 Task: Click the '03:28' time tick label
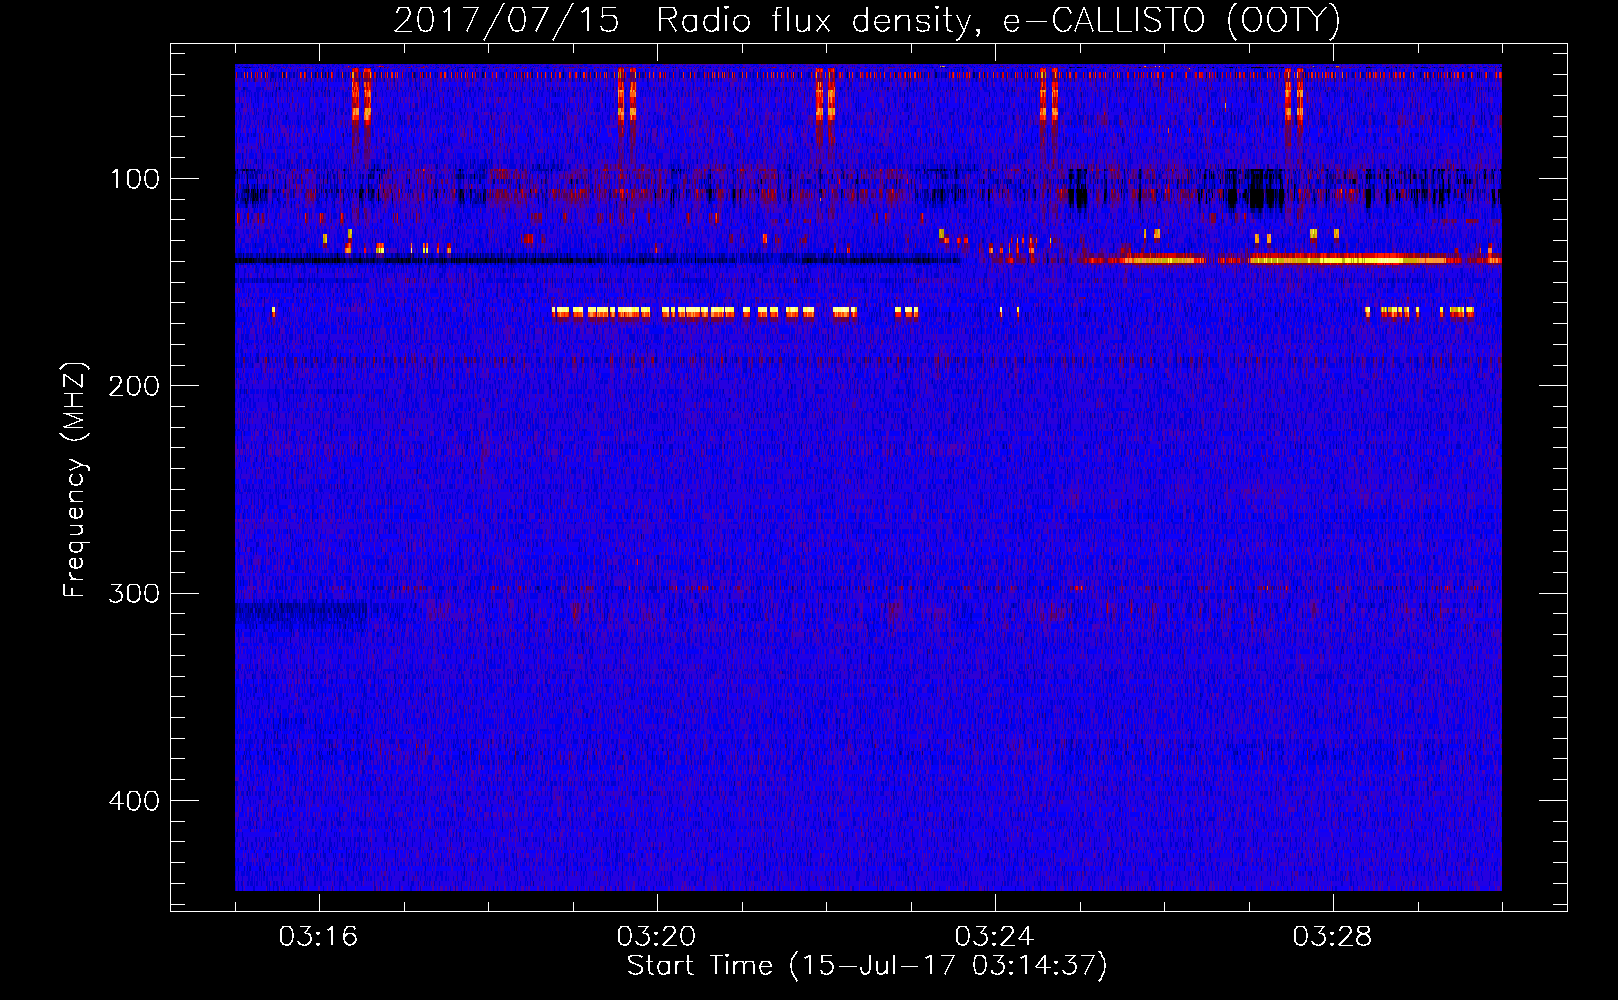[1332, 936]
